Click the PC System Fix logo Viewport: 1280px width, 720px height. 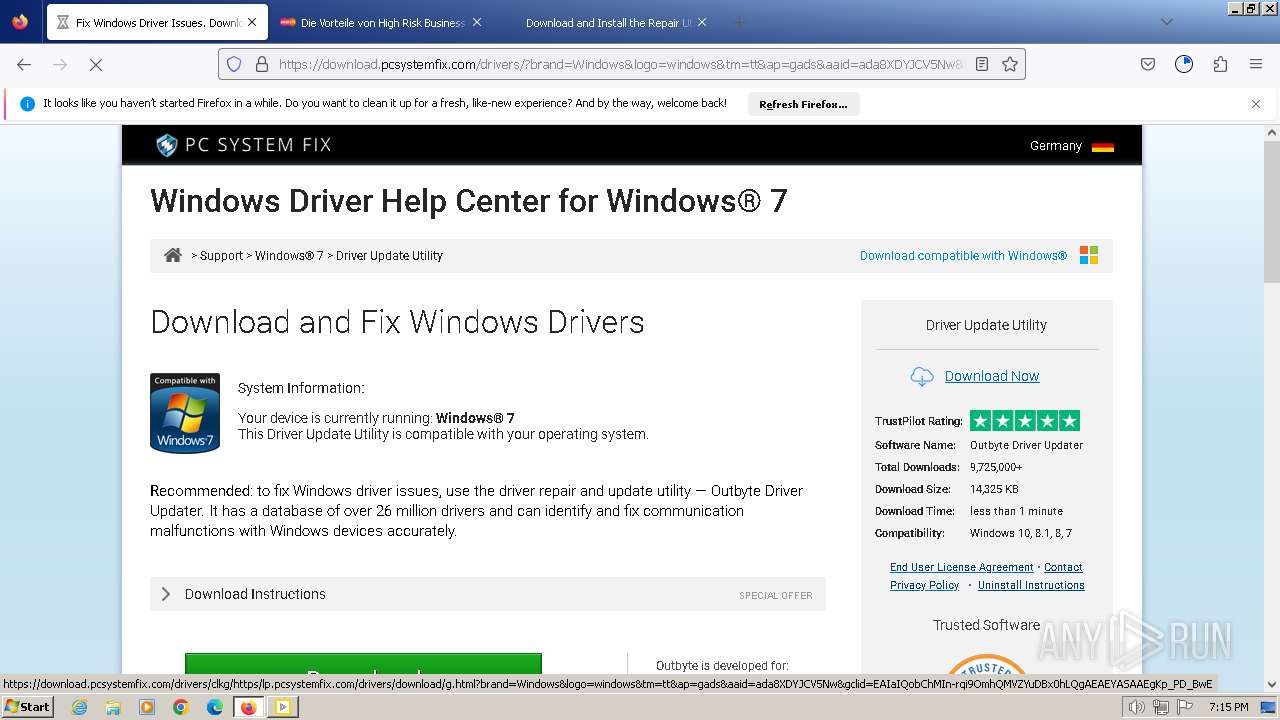click(243, 145)
